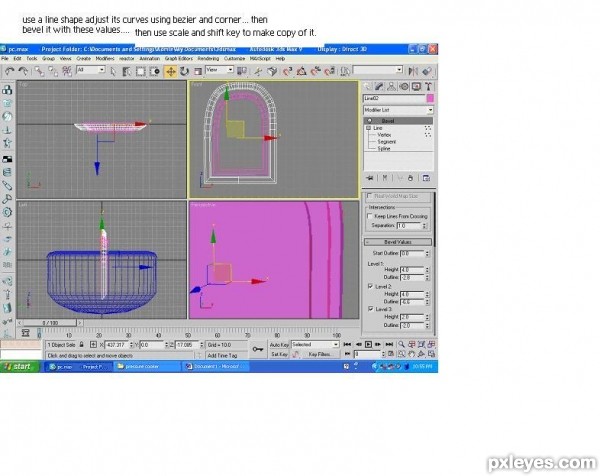This screenshot has height=476, width=600.
Task: Switch to Document1 Microsoft taskbar window
Action: [x=215, y=367]
